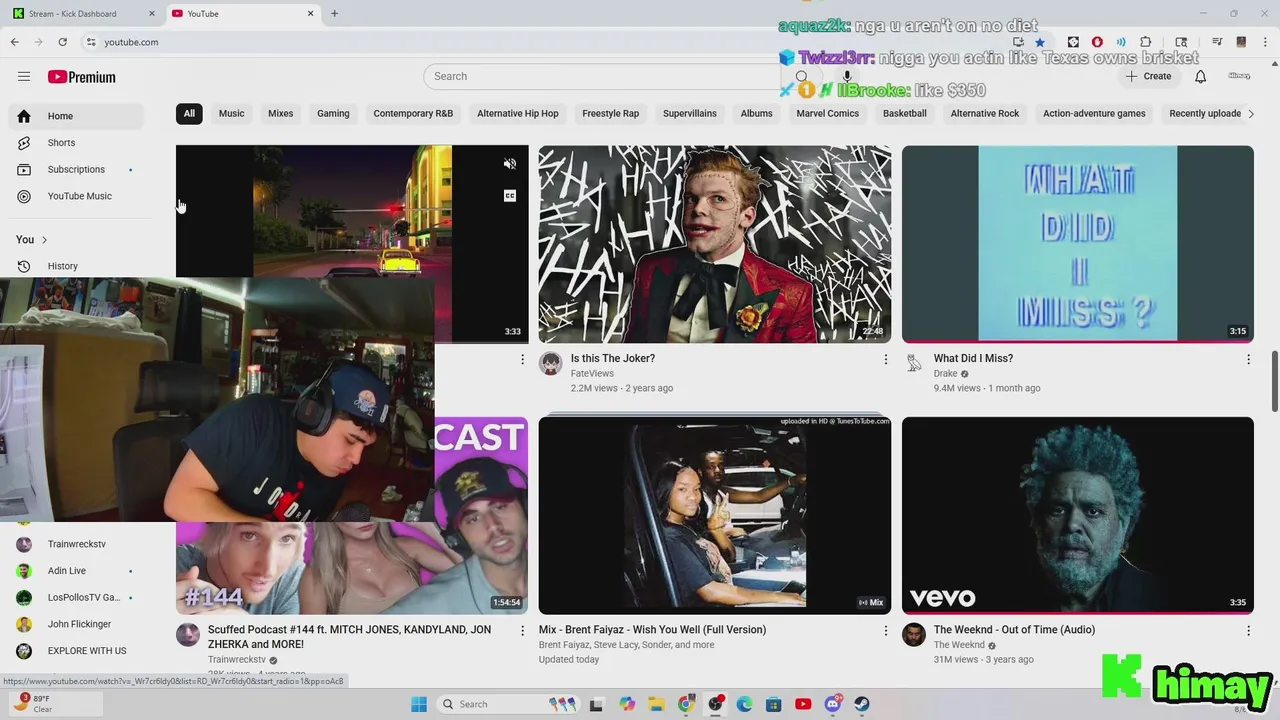Open The Weeknd vevo thumbnail
Screen dimensions: 1280x720
(x=1078, y=516)
